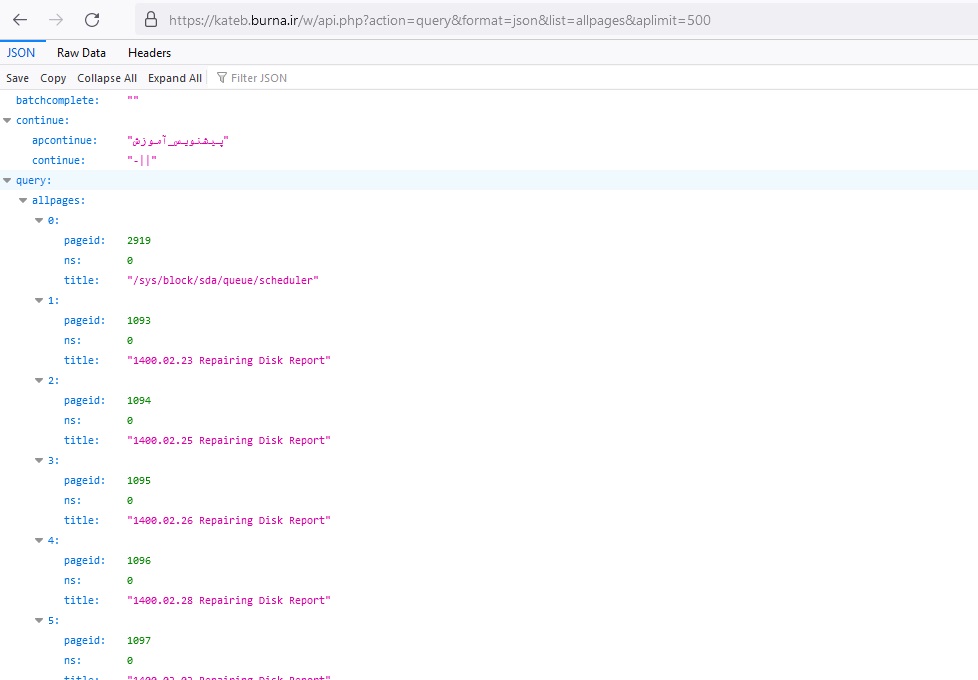Collapse the continue node
This screenshot has width=978, height=680.
(8, 120)
